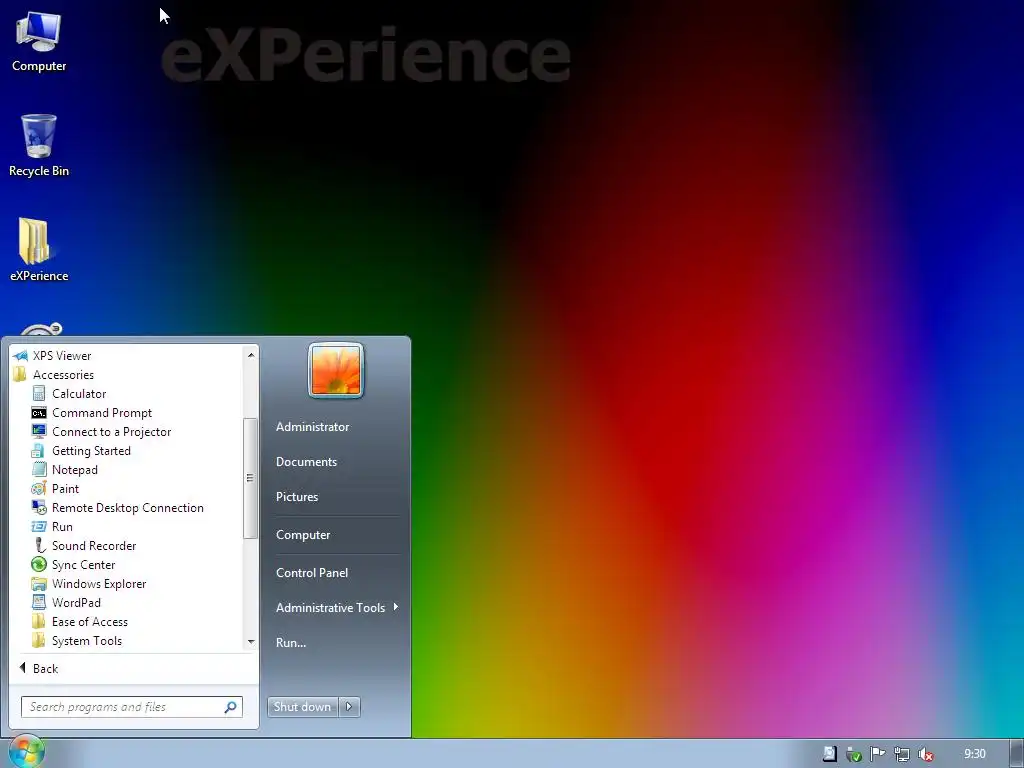This screenshot has height=768, width=1024.
Task: Open Control Panel from Start menu
Action: point(312,573)
